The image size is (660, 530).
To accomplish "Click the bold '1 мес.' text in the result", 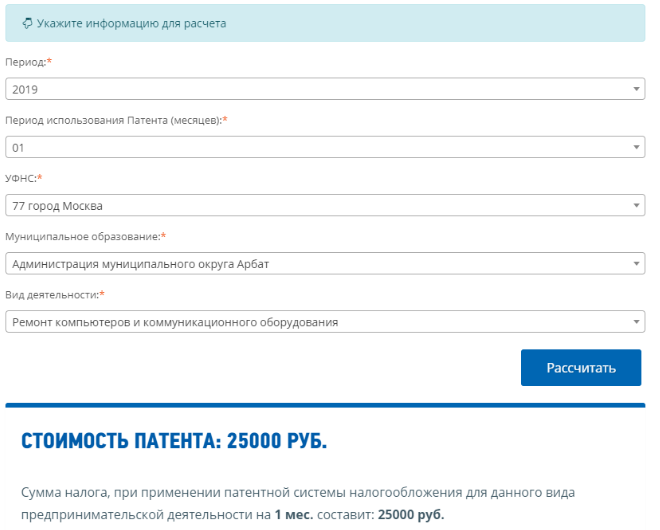I will (x=294, y=514).
